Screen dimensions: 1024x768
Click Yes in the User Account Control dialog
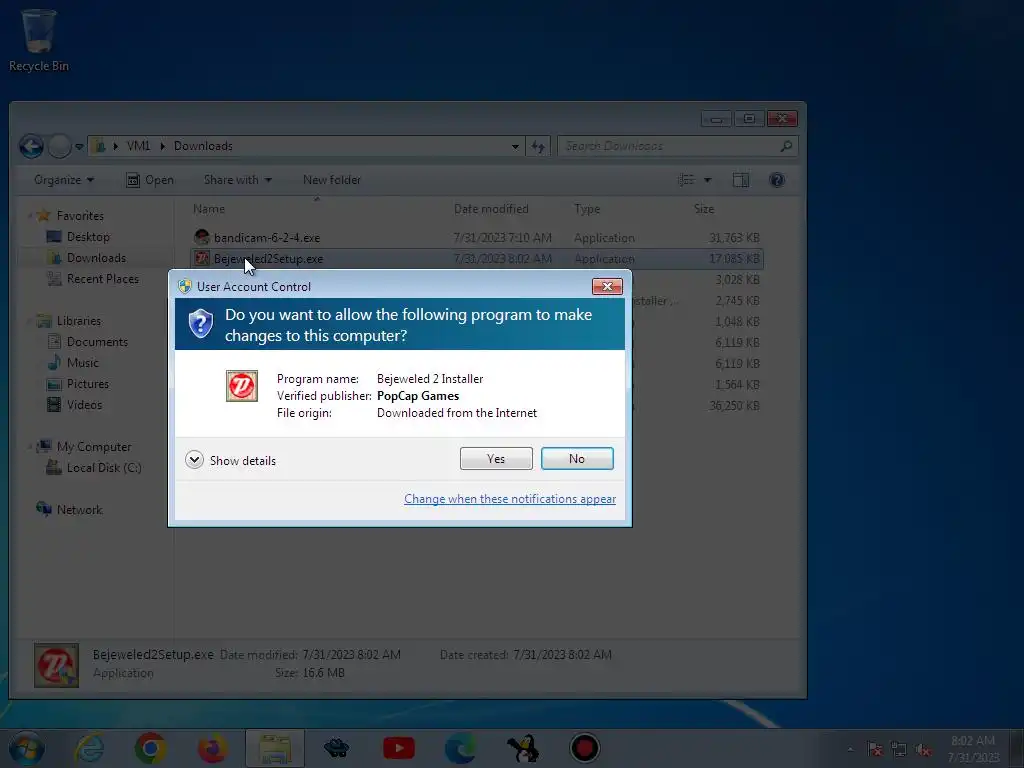point(496,458)
